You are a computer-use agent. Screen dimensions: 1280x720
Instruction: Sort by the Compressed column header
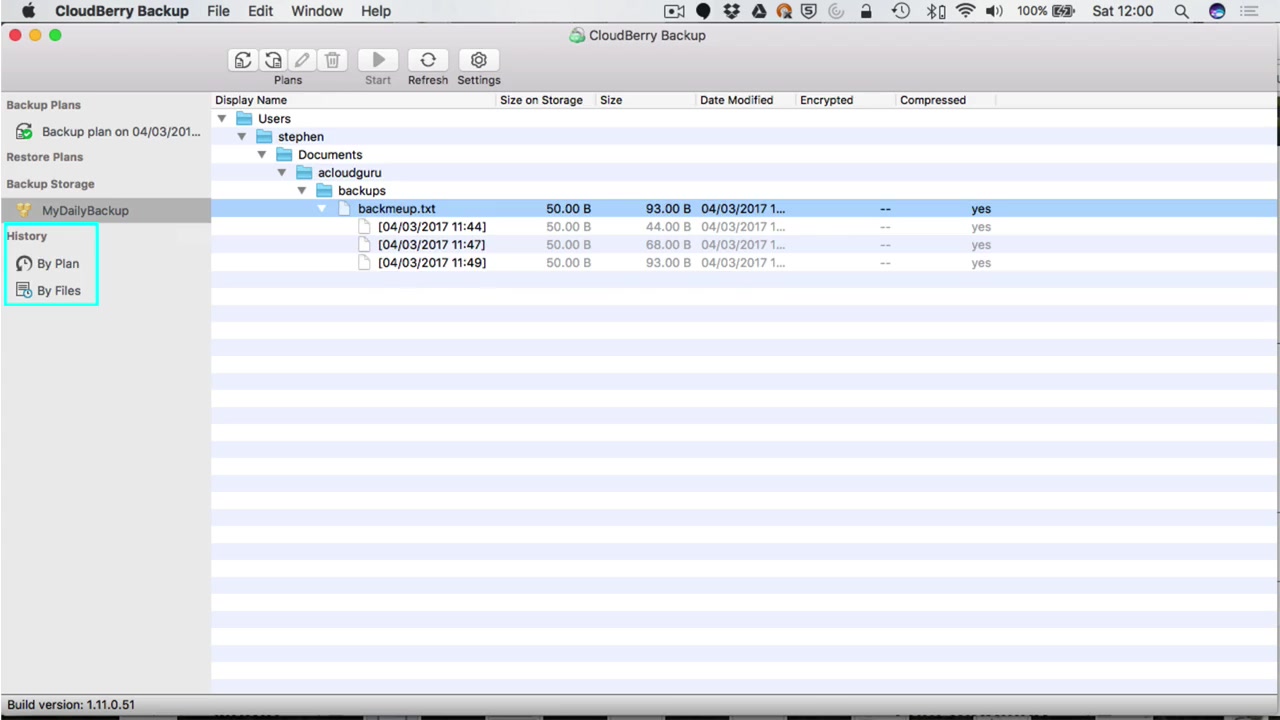946,100
